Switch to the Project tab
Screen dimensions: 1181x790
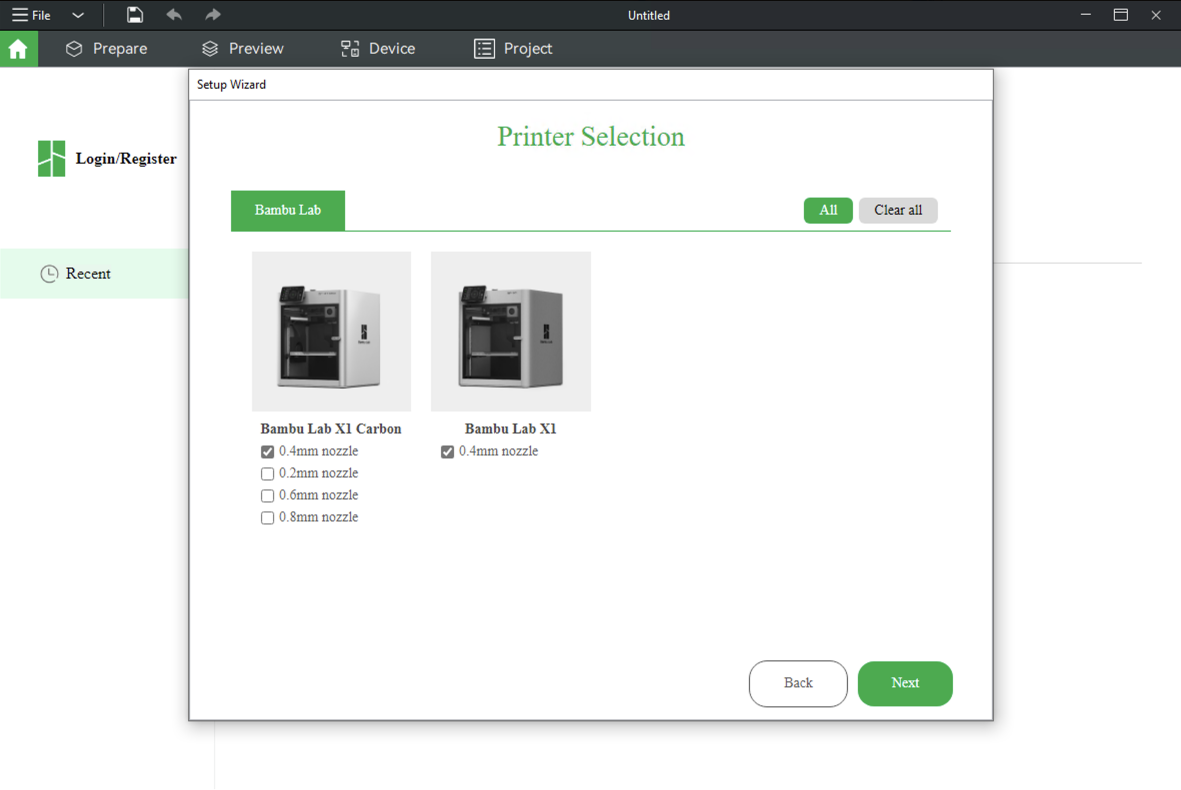pos(513,49)
